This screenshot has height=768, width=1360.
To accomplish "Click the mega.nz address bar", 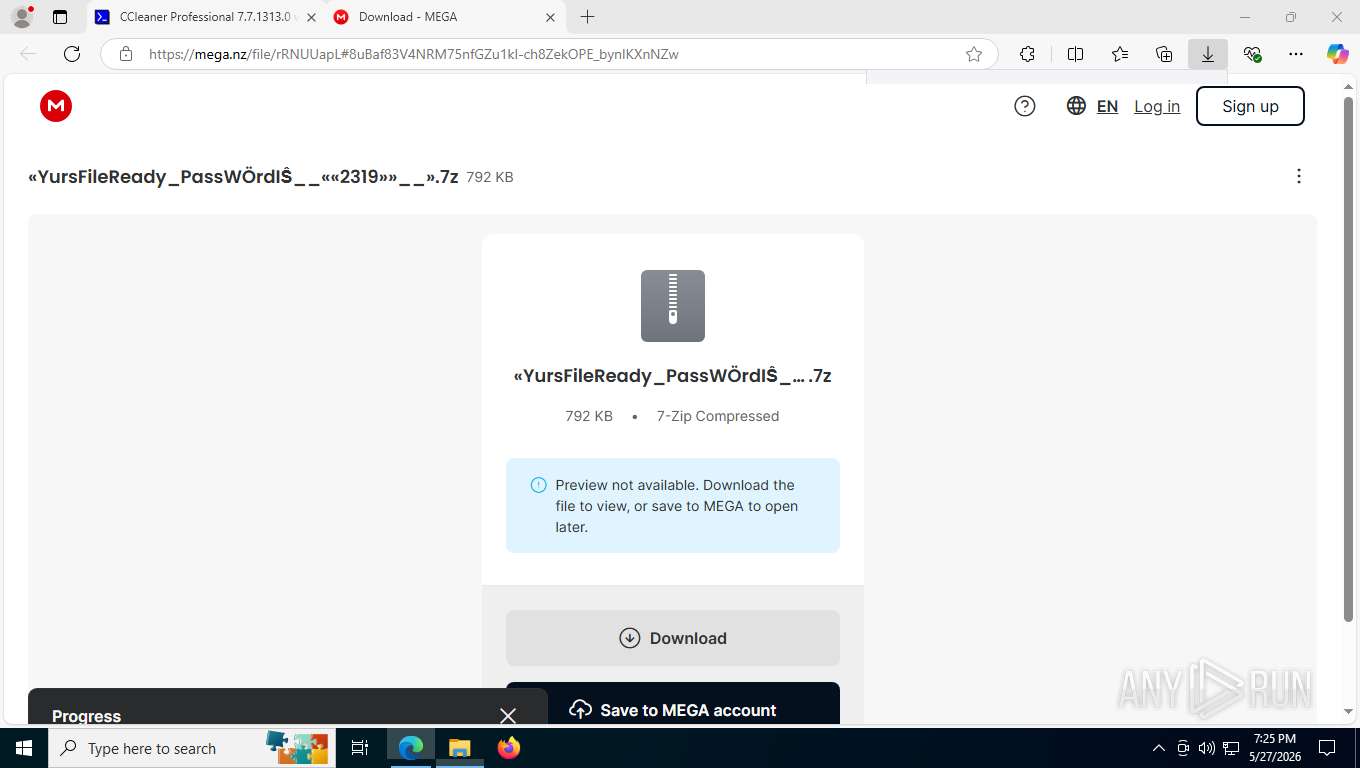I will 550,54.
